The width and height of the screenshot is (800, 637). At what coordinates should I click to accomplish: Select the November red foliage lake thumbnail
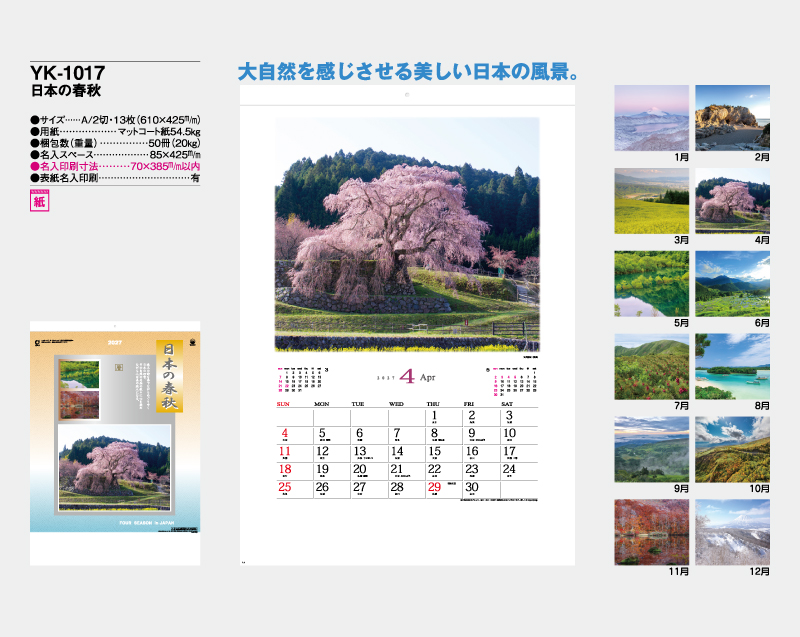pyautogui.click(x=651, y=532)
